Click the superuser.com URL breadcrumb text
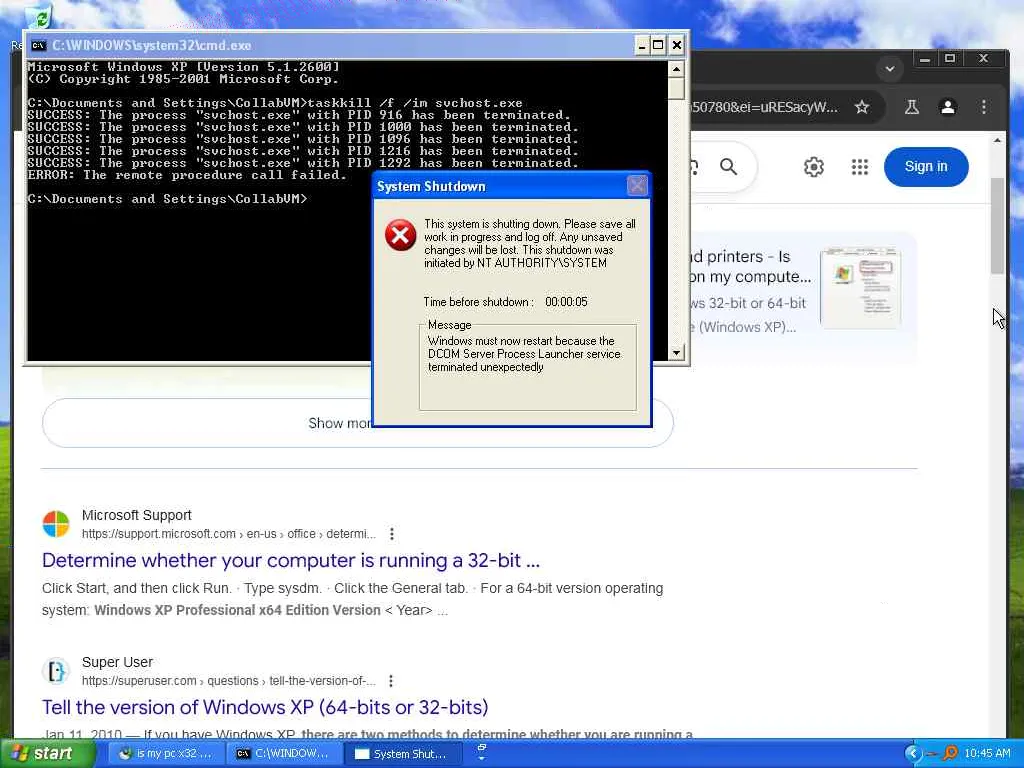 coord(229,681)
